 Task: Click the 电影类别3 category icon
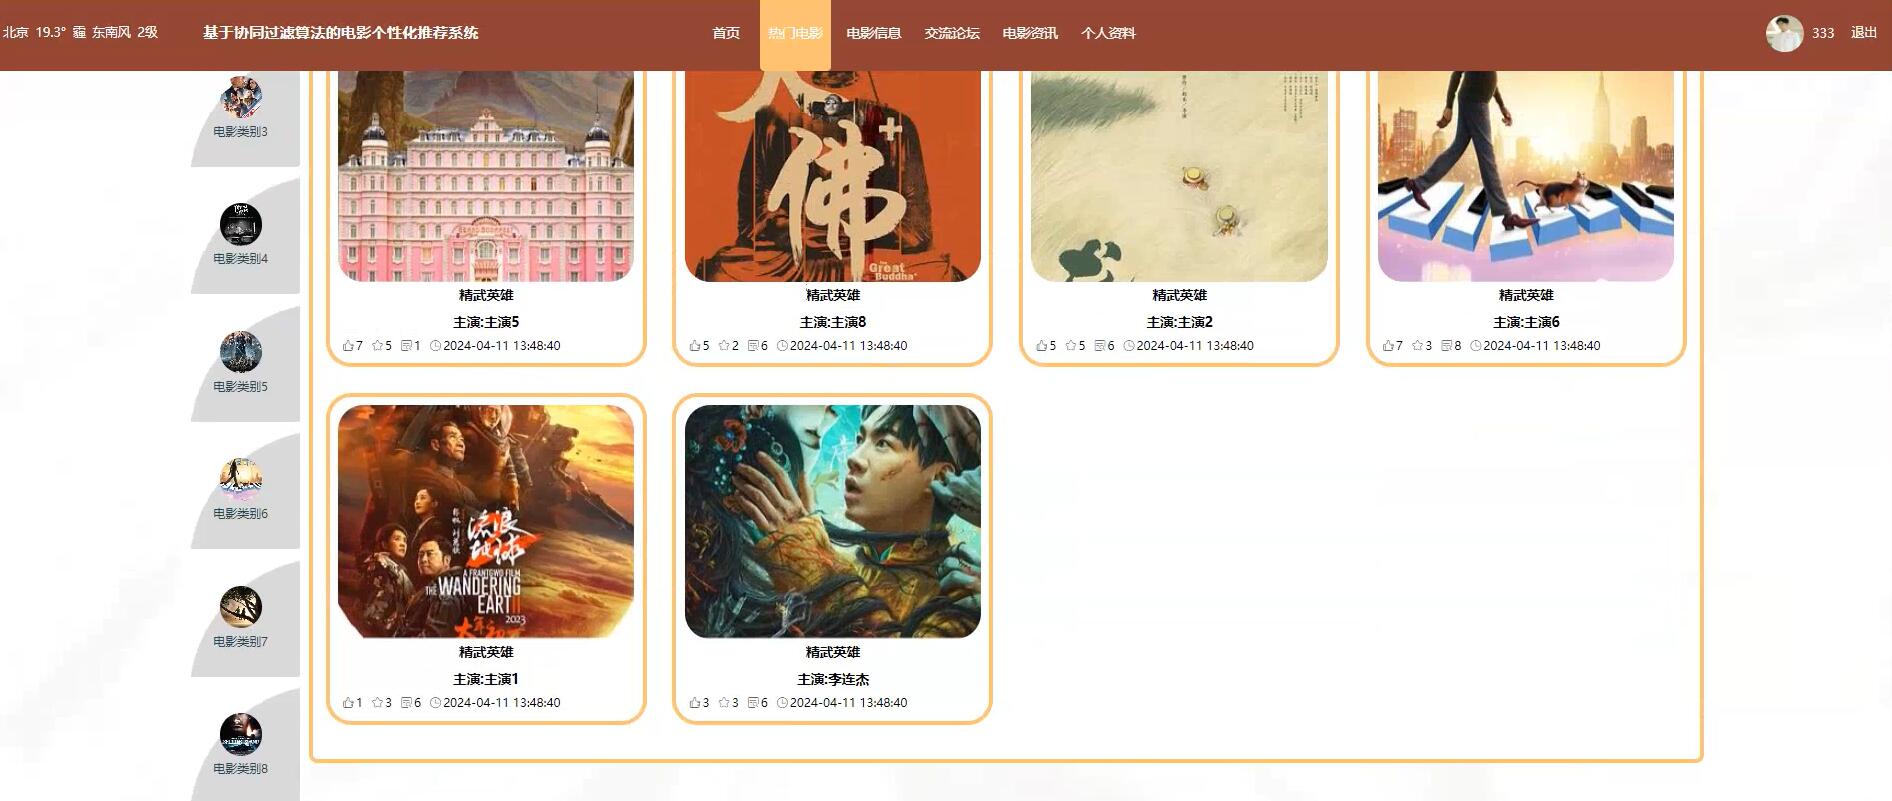(x=240, y=96)
